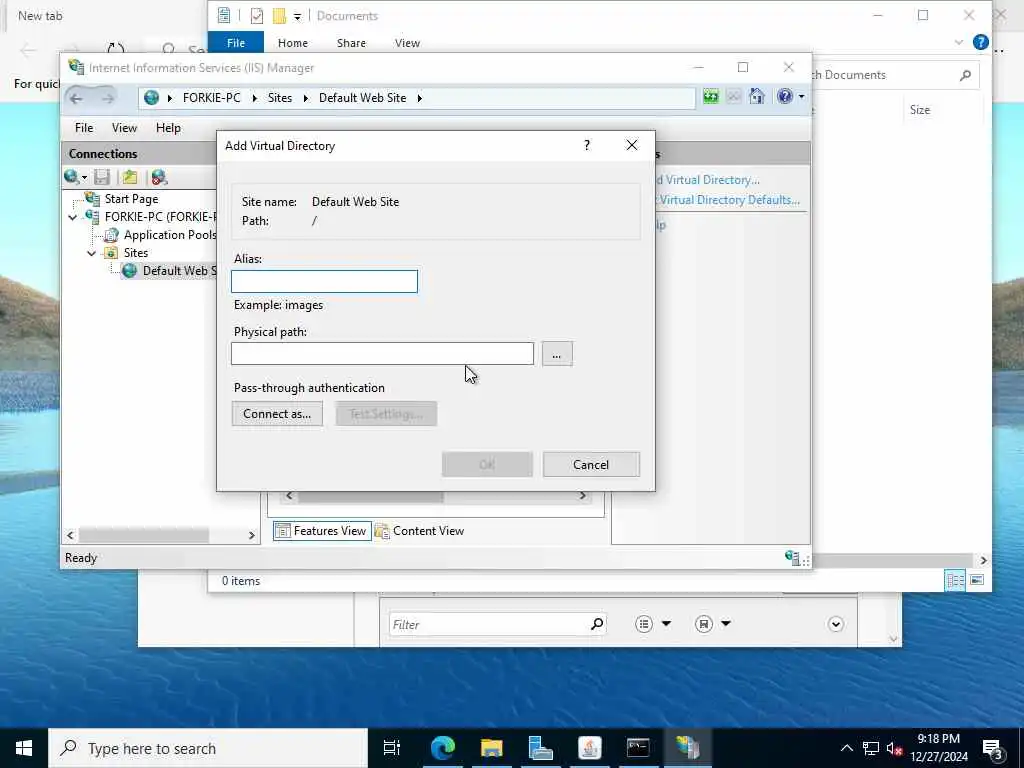1024x768 pixels.
Task: Click FORKIE-PC in the breadcrumb
Action: pyautogui.click(x=212, y=98)
